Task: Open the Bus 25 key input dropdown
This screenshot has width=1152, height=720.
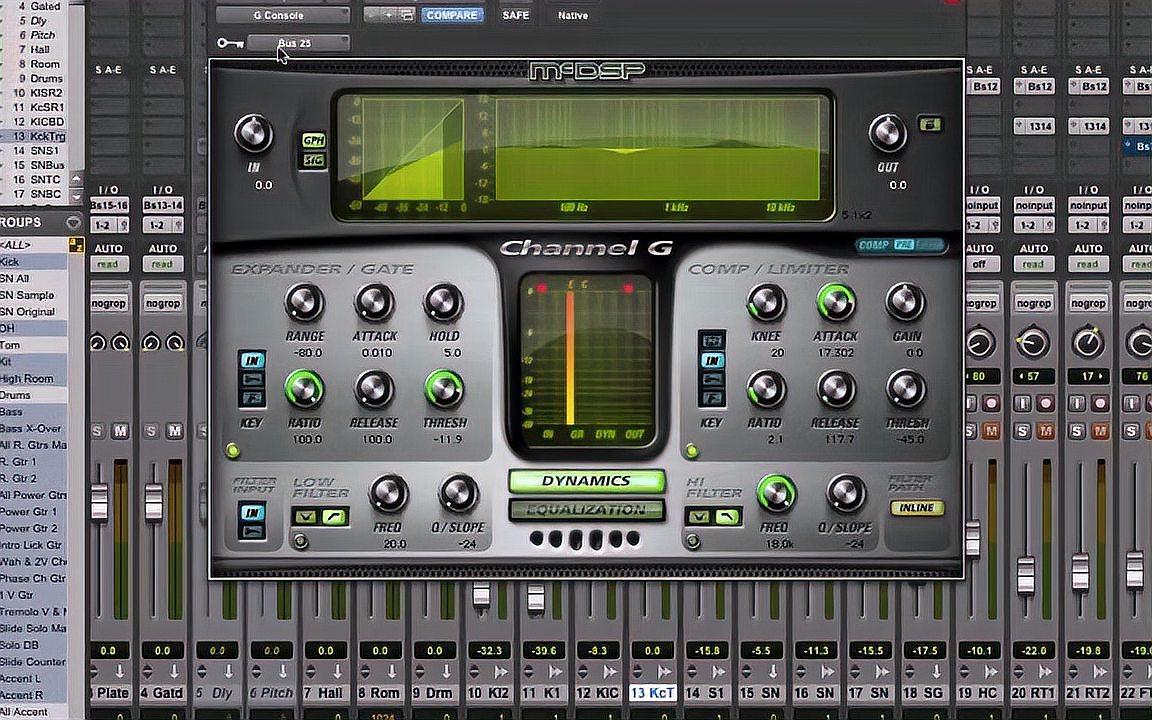Action: (x=298, y=43)
